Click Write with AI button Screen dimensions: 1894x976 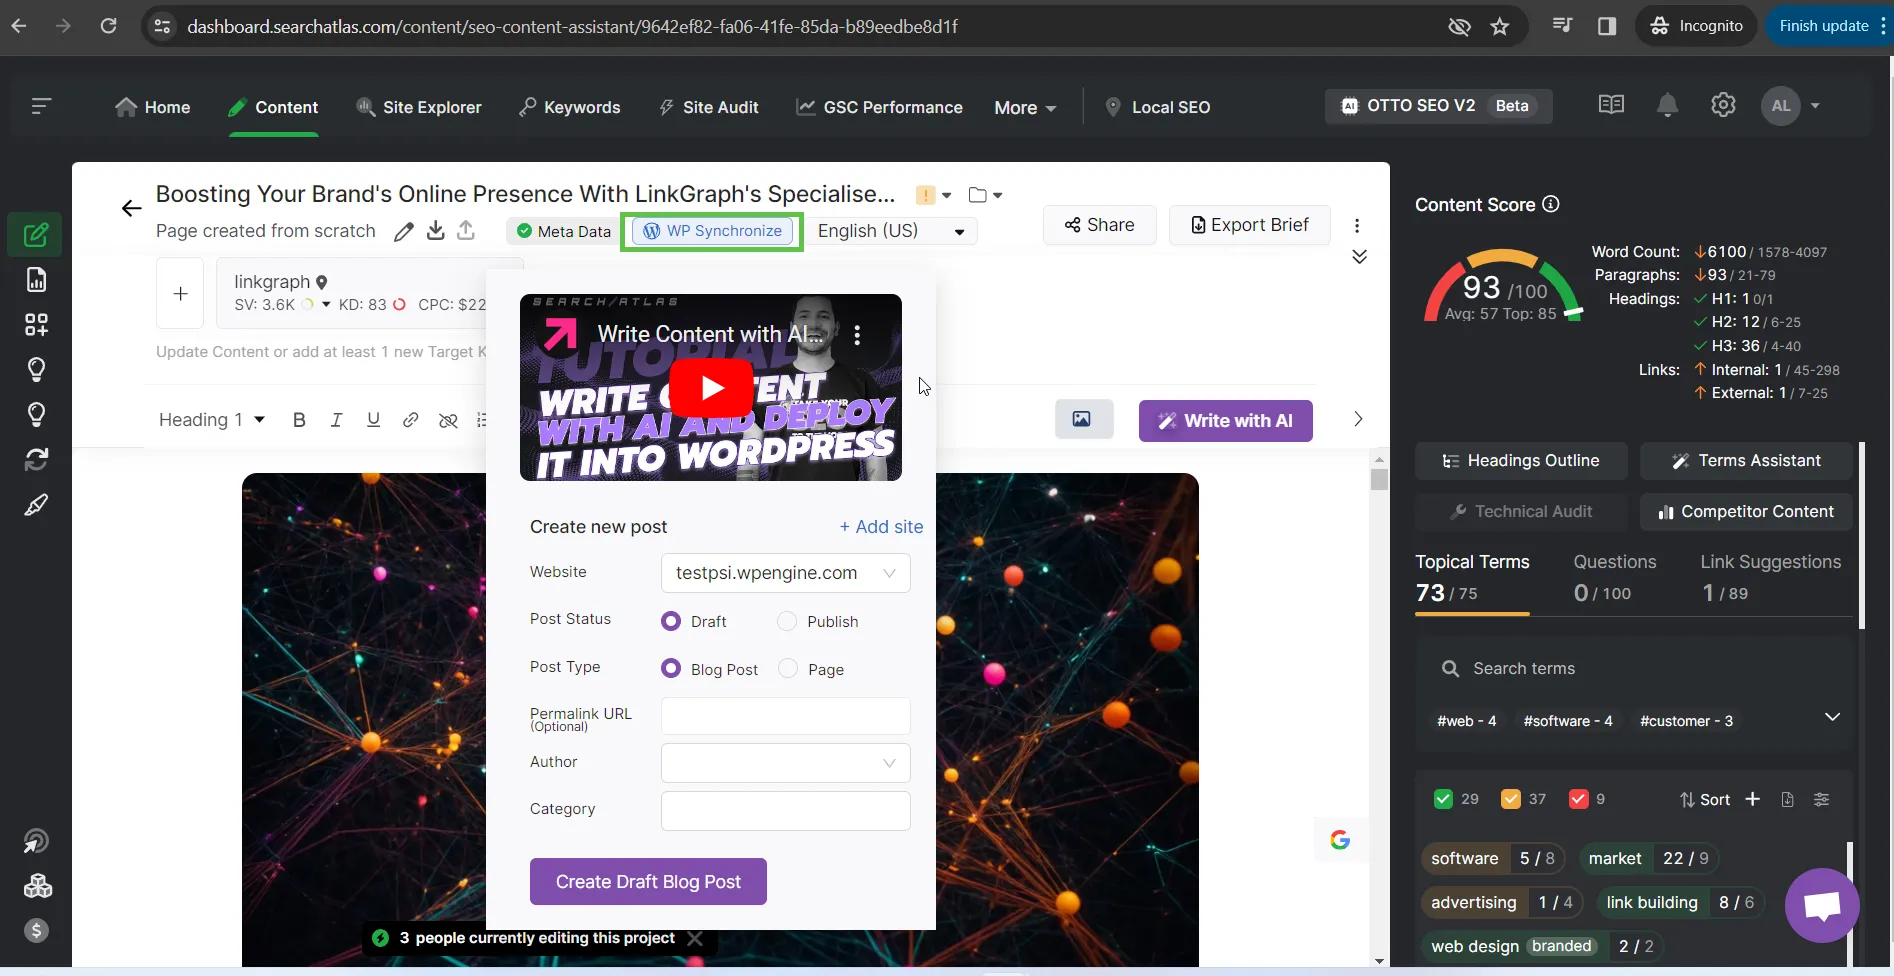coord(1226,421)
